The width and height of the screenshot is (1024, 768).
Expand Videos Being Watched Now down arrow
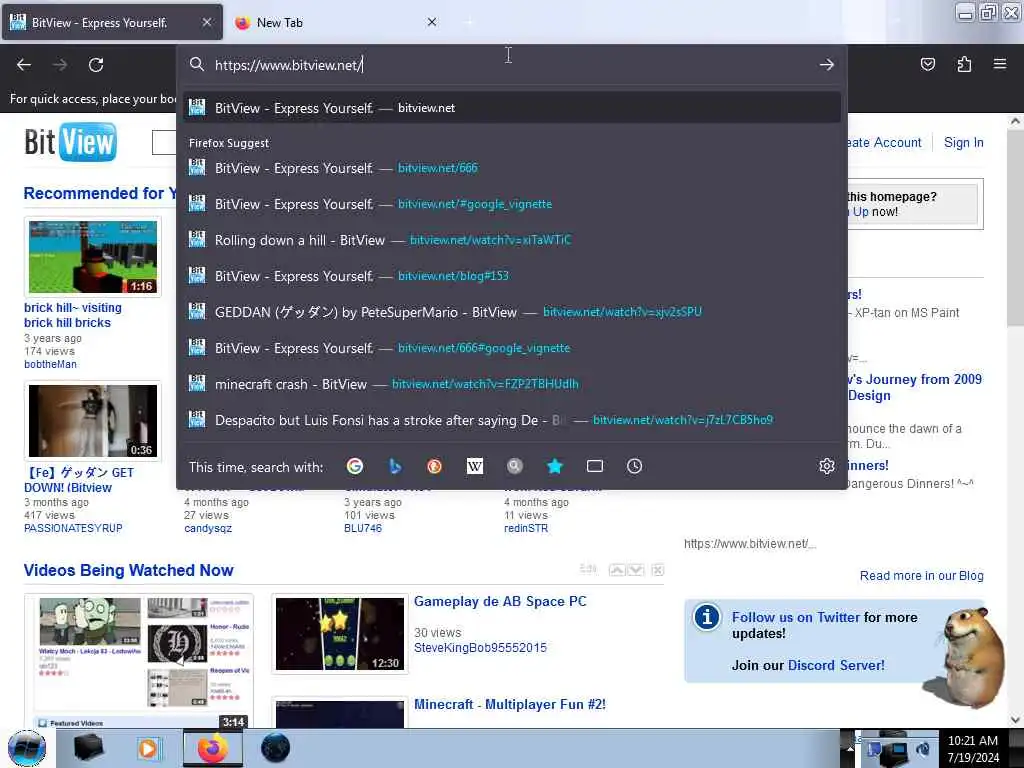coord(635,570)
